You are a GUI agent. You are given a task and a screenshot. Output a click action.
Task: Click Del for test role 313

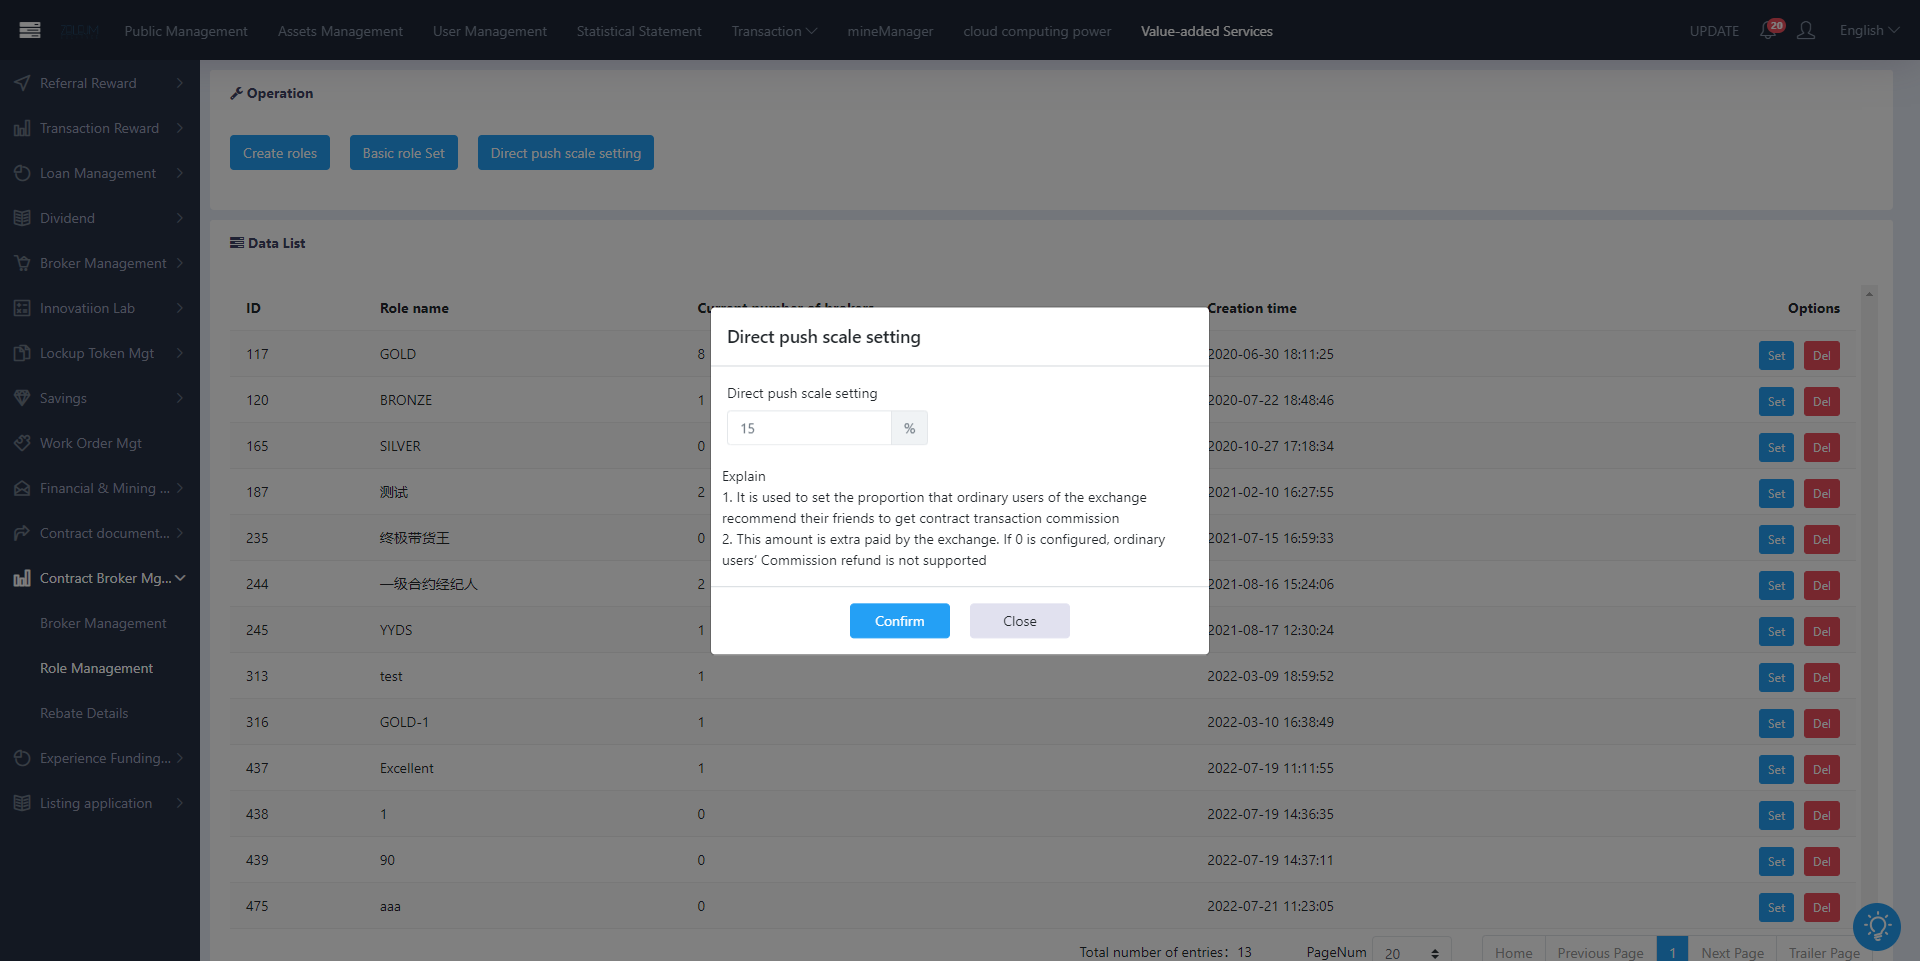click(1822, 678)
